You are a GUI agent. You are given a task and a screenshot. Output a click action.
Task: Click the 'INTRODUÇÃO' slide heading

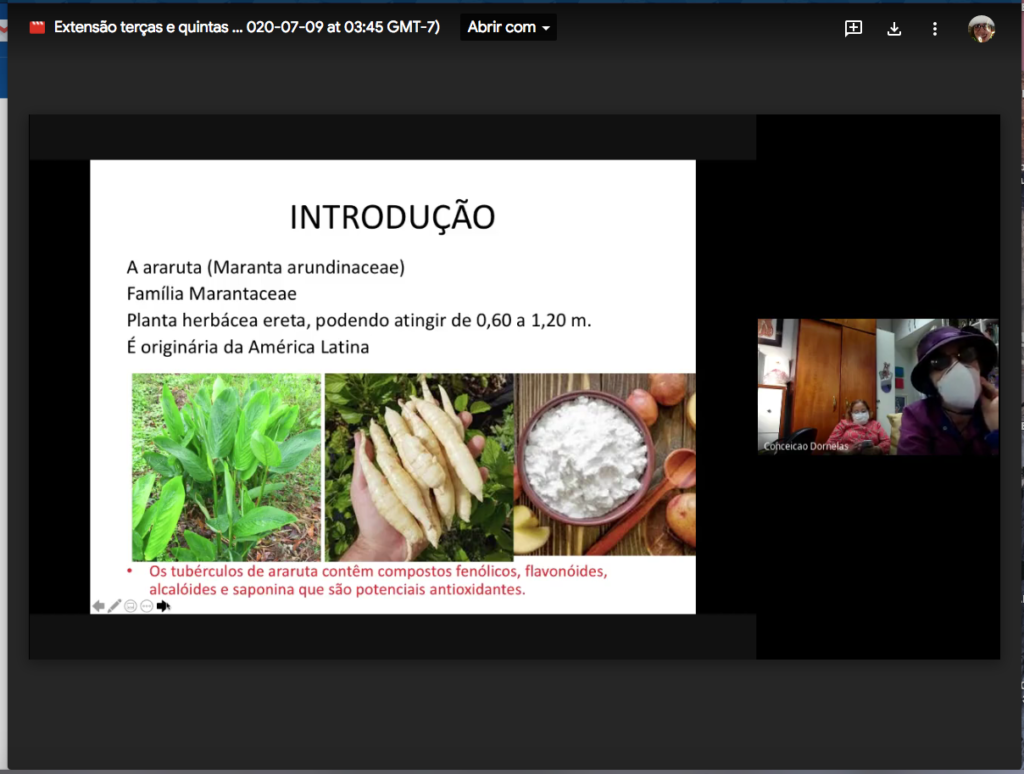pos(392,218)
